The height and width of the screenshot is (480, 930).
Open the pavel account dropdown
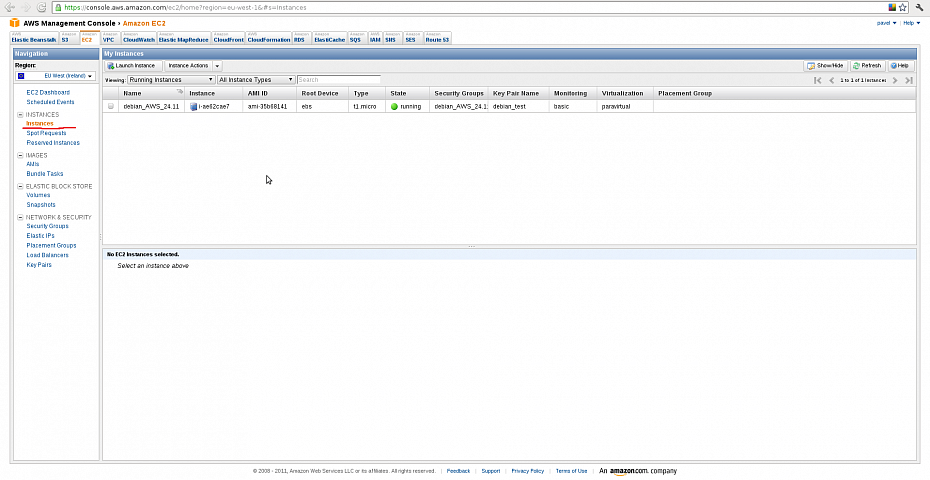pos(887,23)
